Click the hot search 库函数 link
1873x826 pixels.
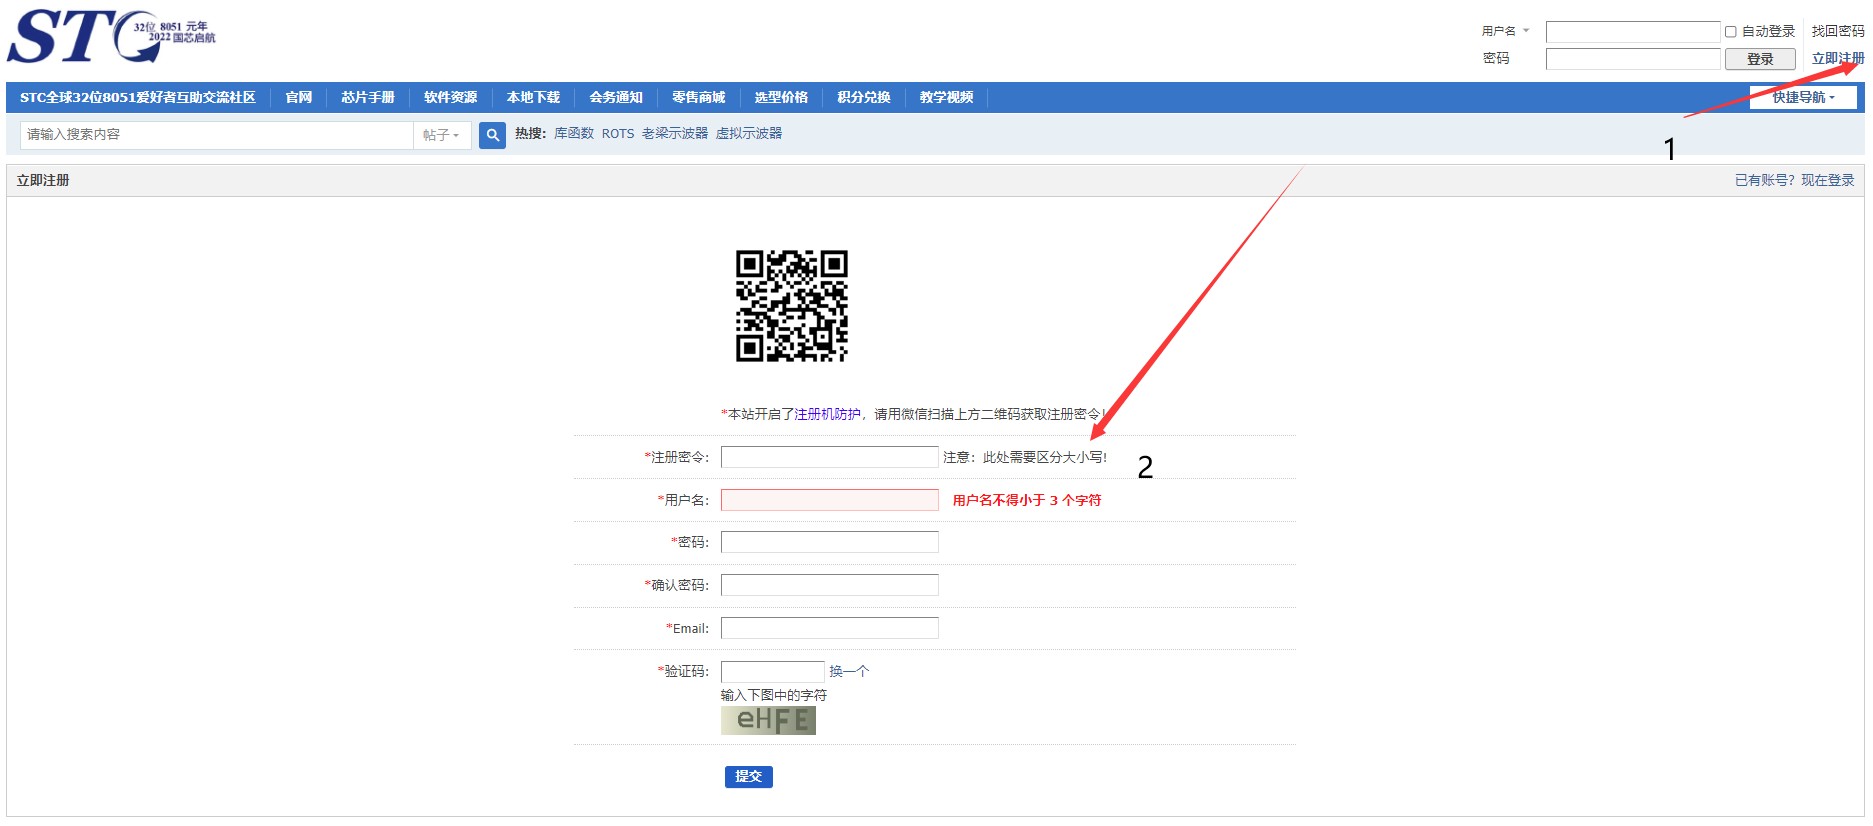(x=574, y=133)
